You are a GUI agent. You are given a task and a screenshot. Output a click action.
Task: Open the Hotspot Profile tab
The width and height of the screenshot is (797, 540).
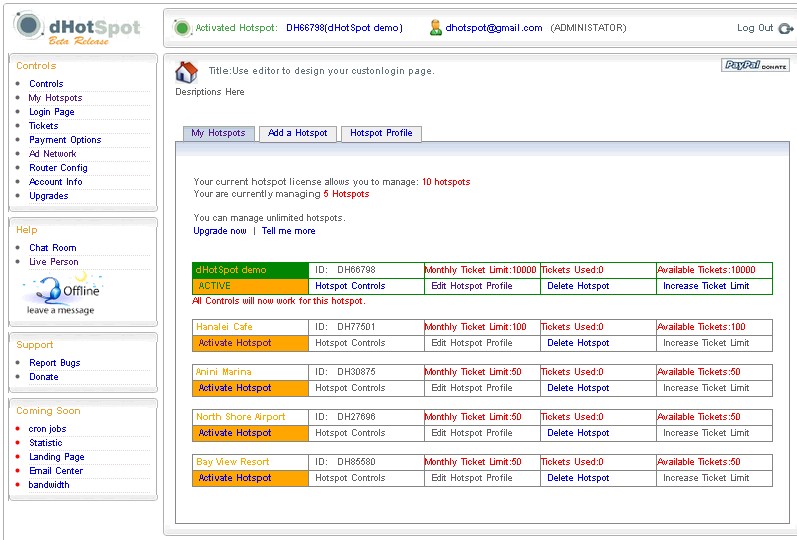[381, 133]
